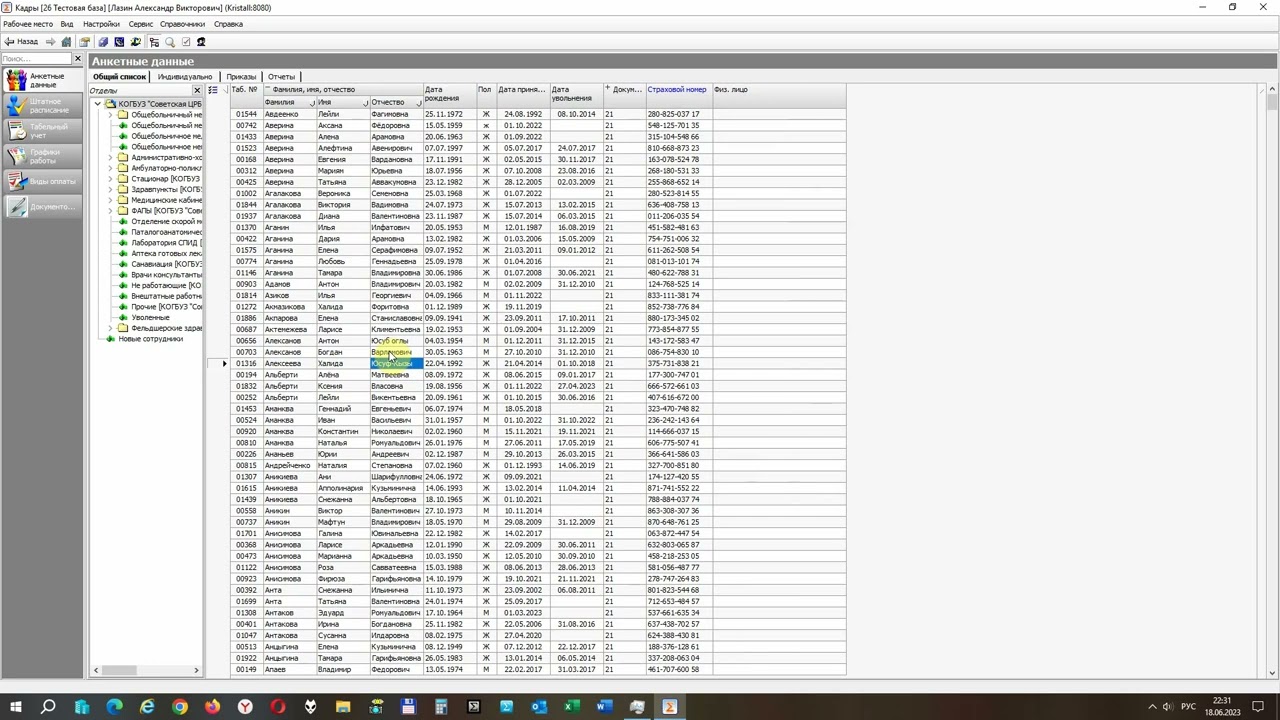The height and width of the screenshot is (720, 1280).
Task: Select Уволенные in the departments tree
Action: pos(150,317)
